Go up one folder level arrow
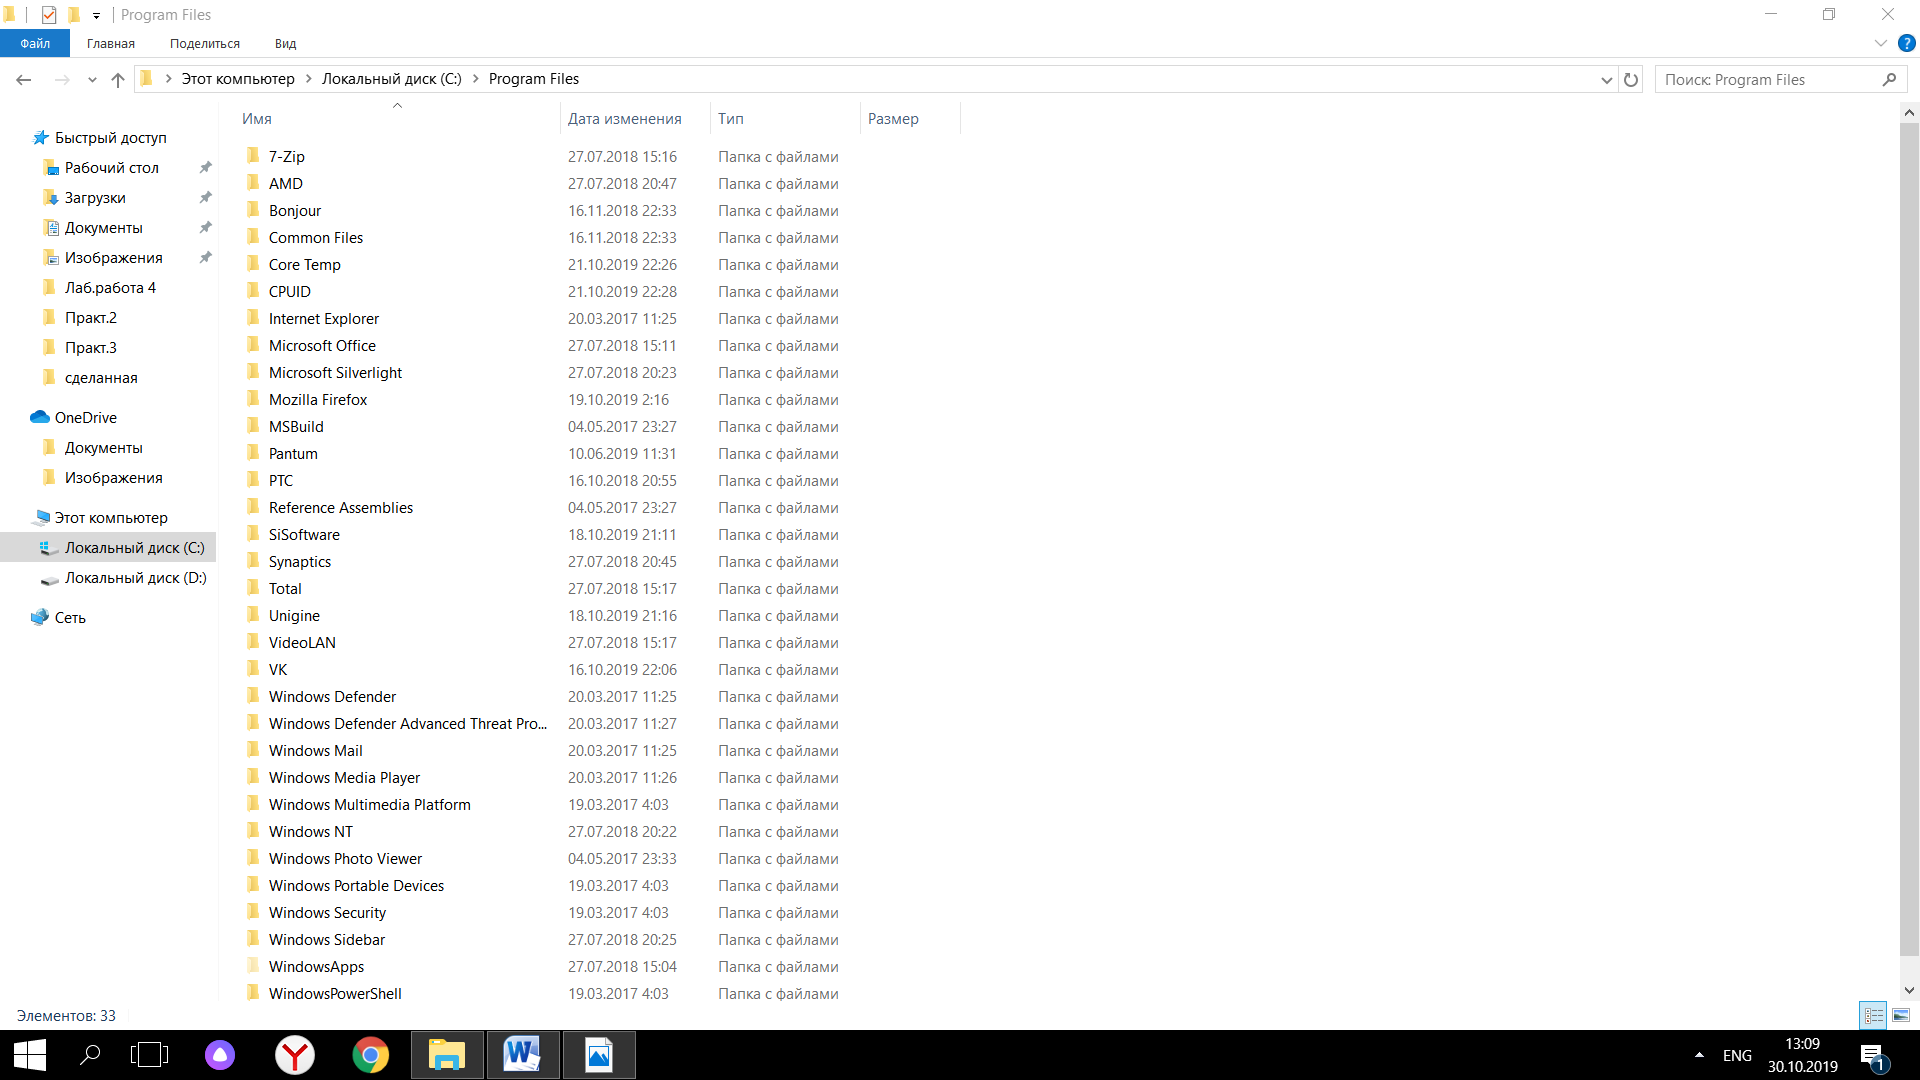Screen dimensions: 1920x1080 [x=118, y=80]
